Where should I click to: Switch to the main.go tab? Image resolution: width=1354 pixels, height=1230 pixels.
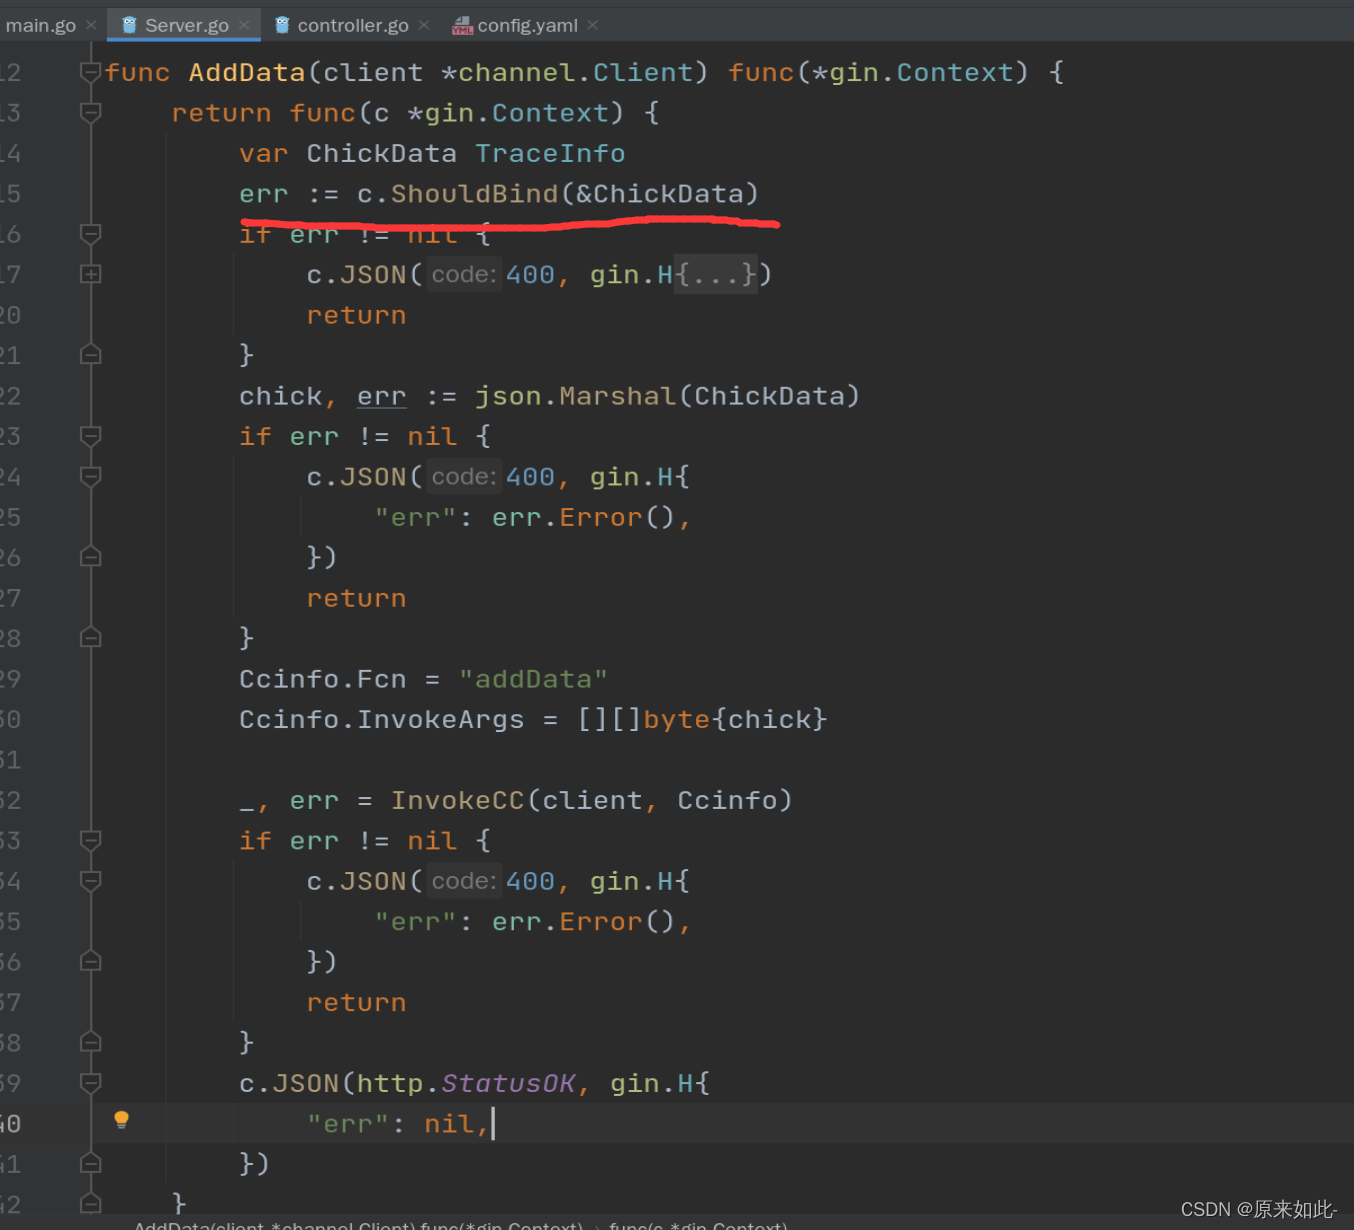(40, 25)
